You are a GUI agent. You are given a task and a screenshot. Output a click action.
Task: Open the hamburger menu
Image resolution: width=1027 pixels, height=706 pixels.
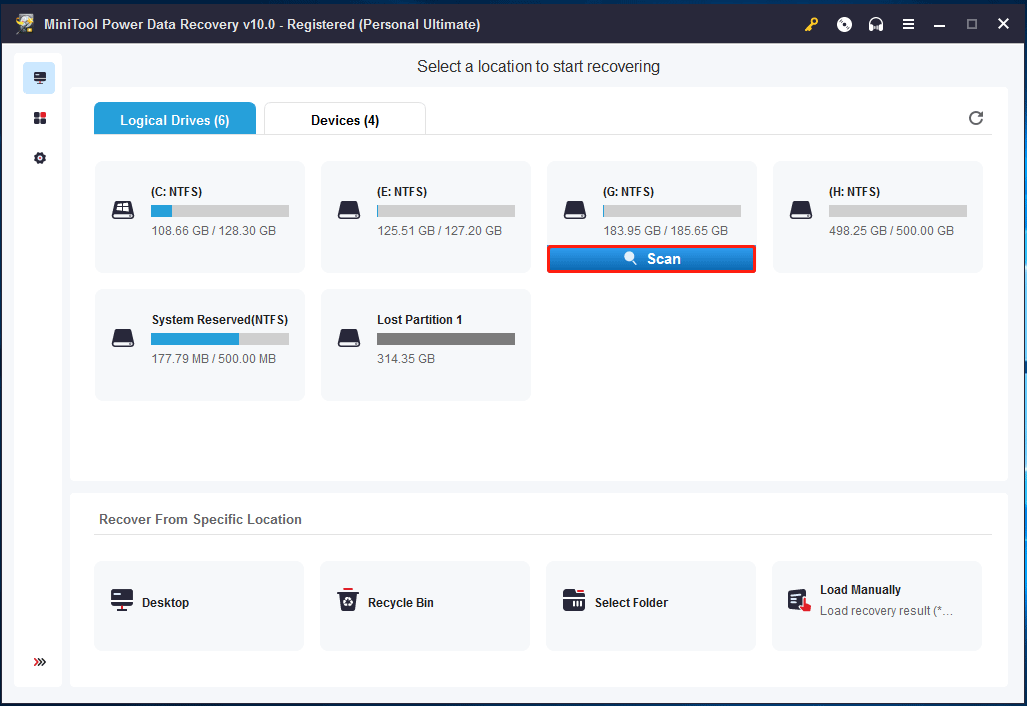point(908,24)
